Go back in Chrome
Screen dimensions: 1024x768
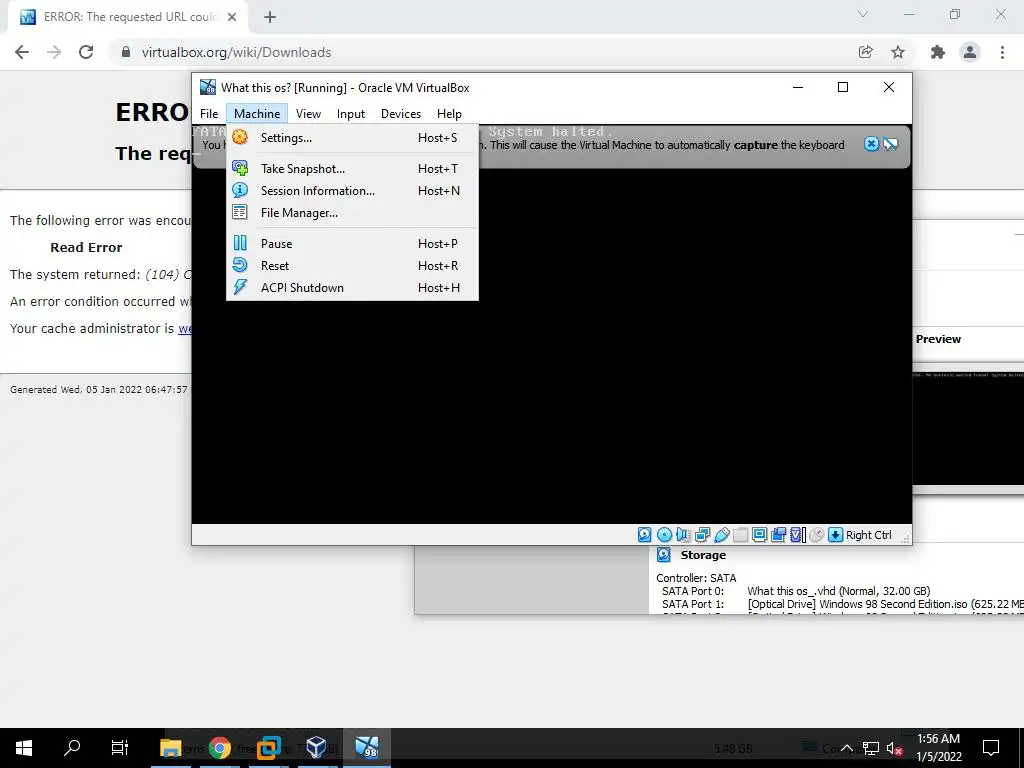tap(22, 52)
